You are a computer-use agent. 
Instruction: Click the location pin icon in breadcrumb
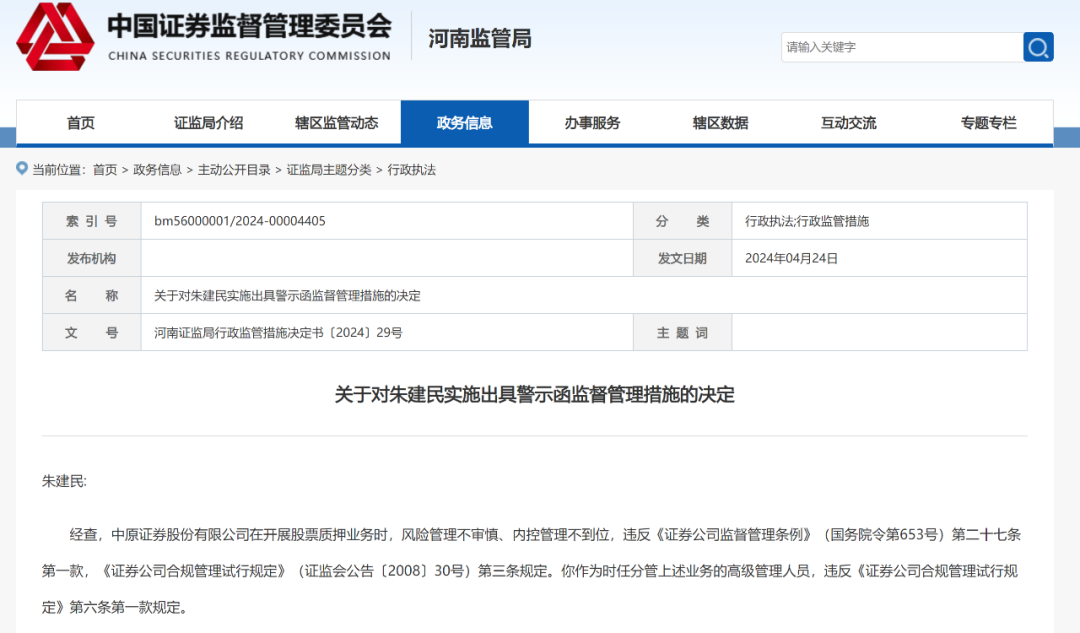pyautogui.click(x=22, y=169)
